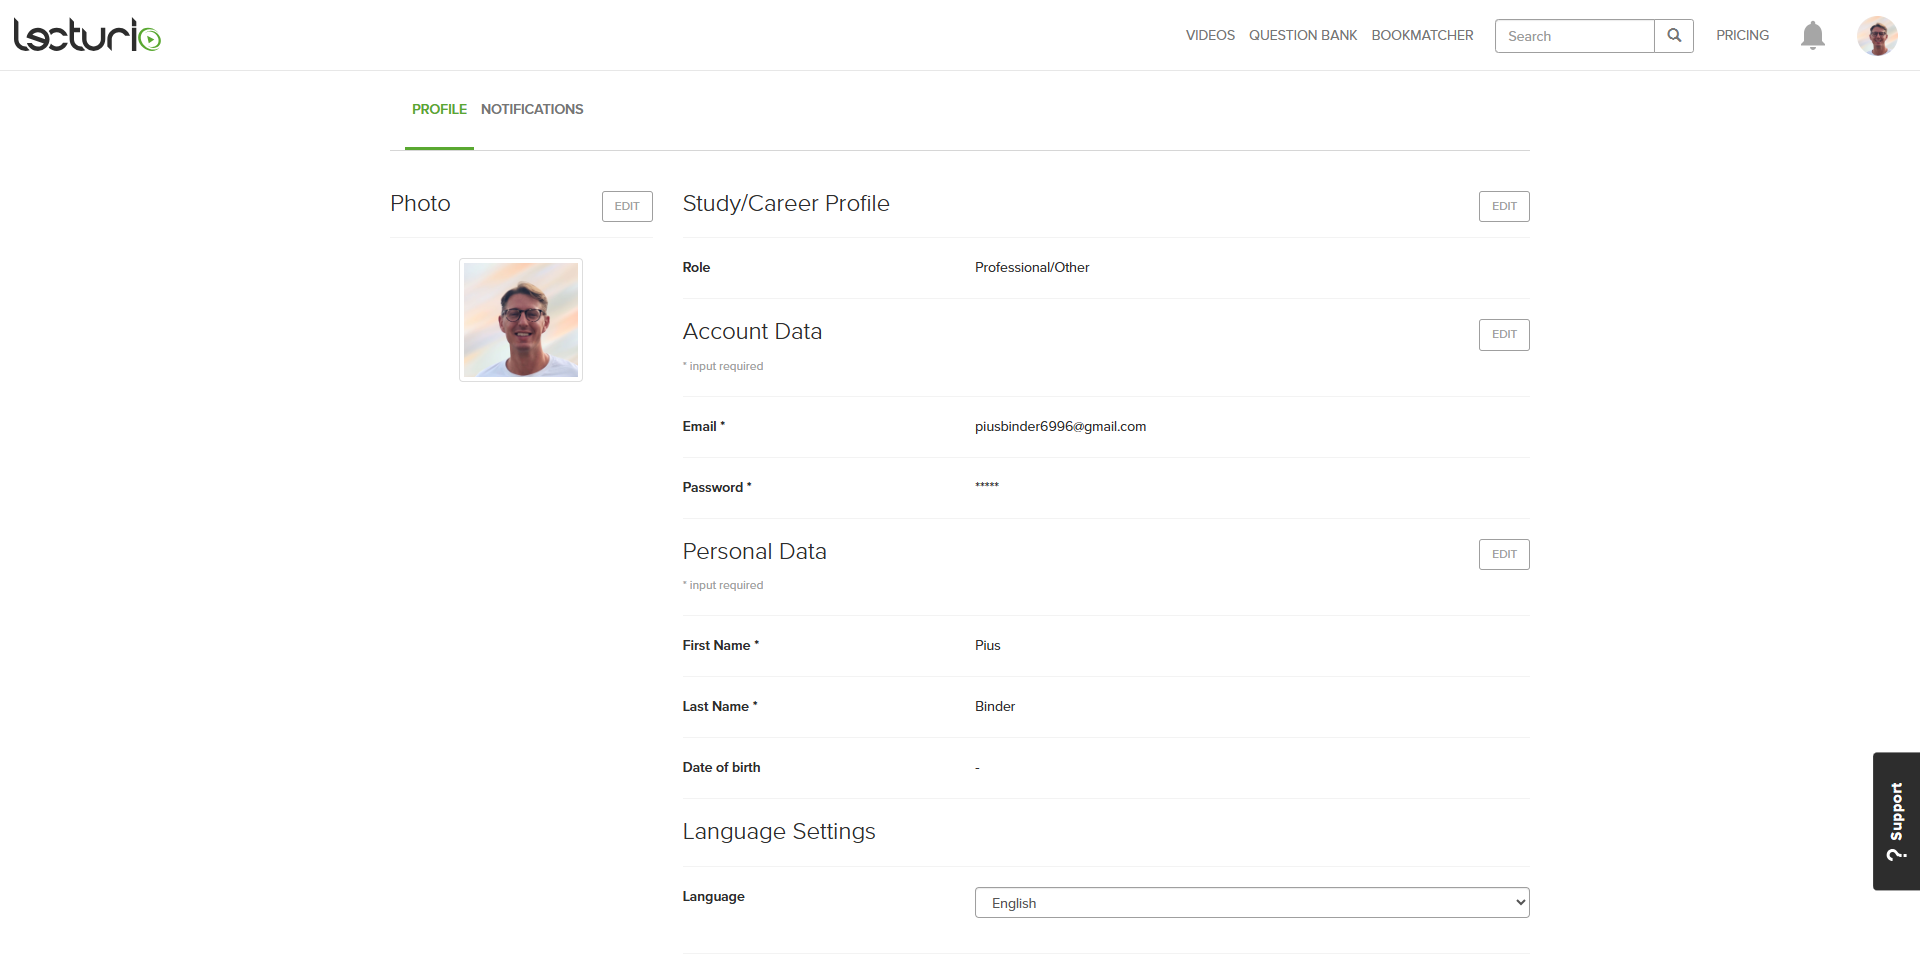The image size is (1920, 974).
Task: Click the Professional/Other role value
Action: pos(1032,268)
